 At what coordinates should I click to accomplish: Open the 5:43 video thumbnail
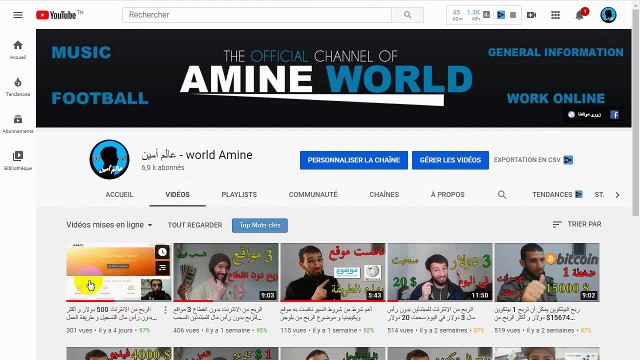pyautogui.click(x=333, y=272)
